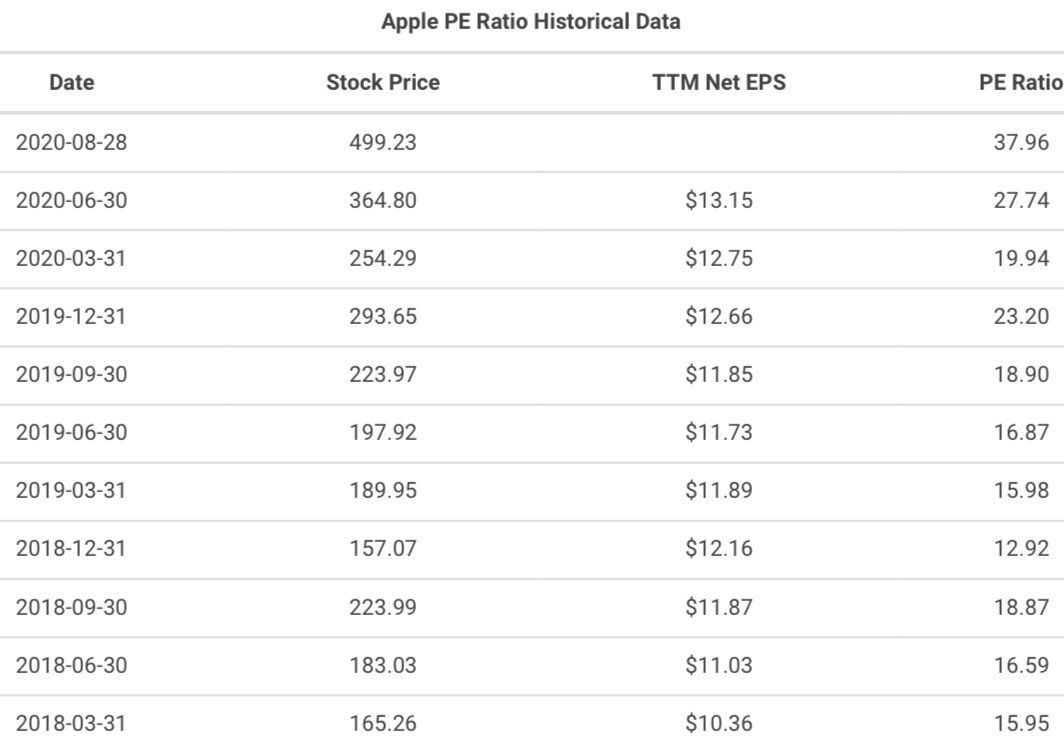This screenshot has width=1064, height=744.
Task: Click the 254.29 stock price cell
Action: pyautogui.click(x=383, y=259)
